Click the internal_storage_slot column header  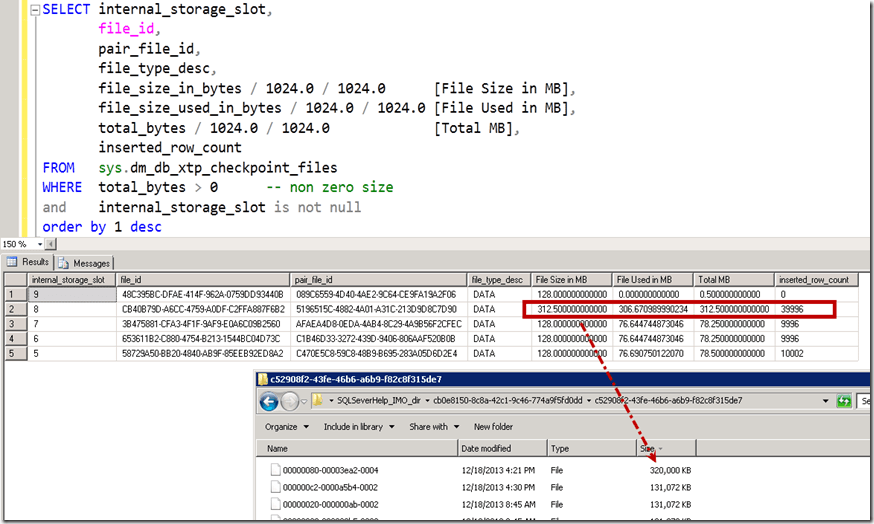(68, 280)
